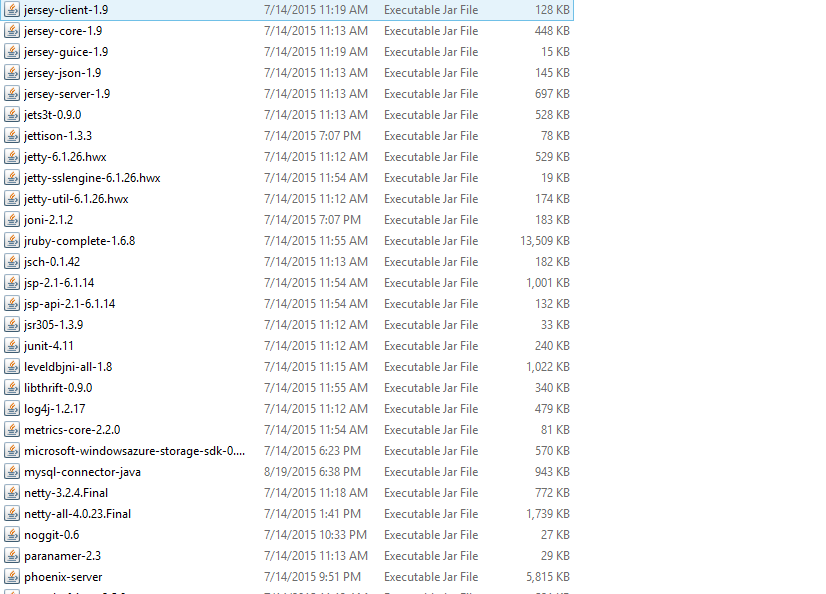Click the 5,815 KB size value
Viewport: 826px width, 594px height.
pyautogui.click(x=548, y=577)
